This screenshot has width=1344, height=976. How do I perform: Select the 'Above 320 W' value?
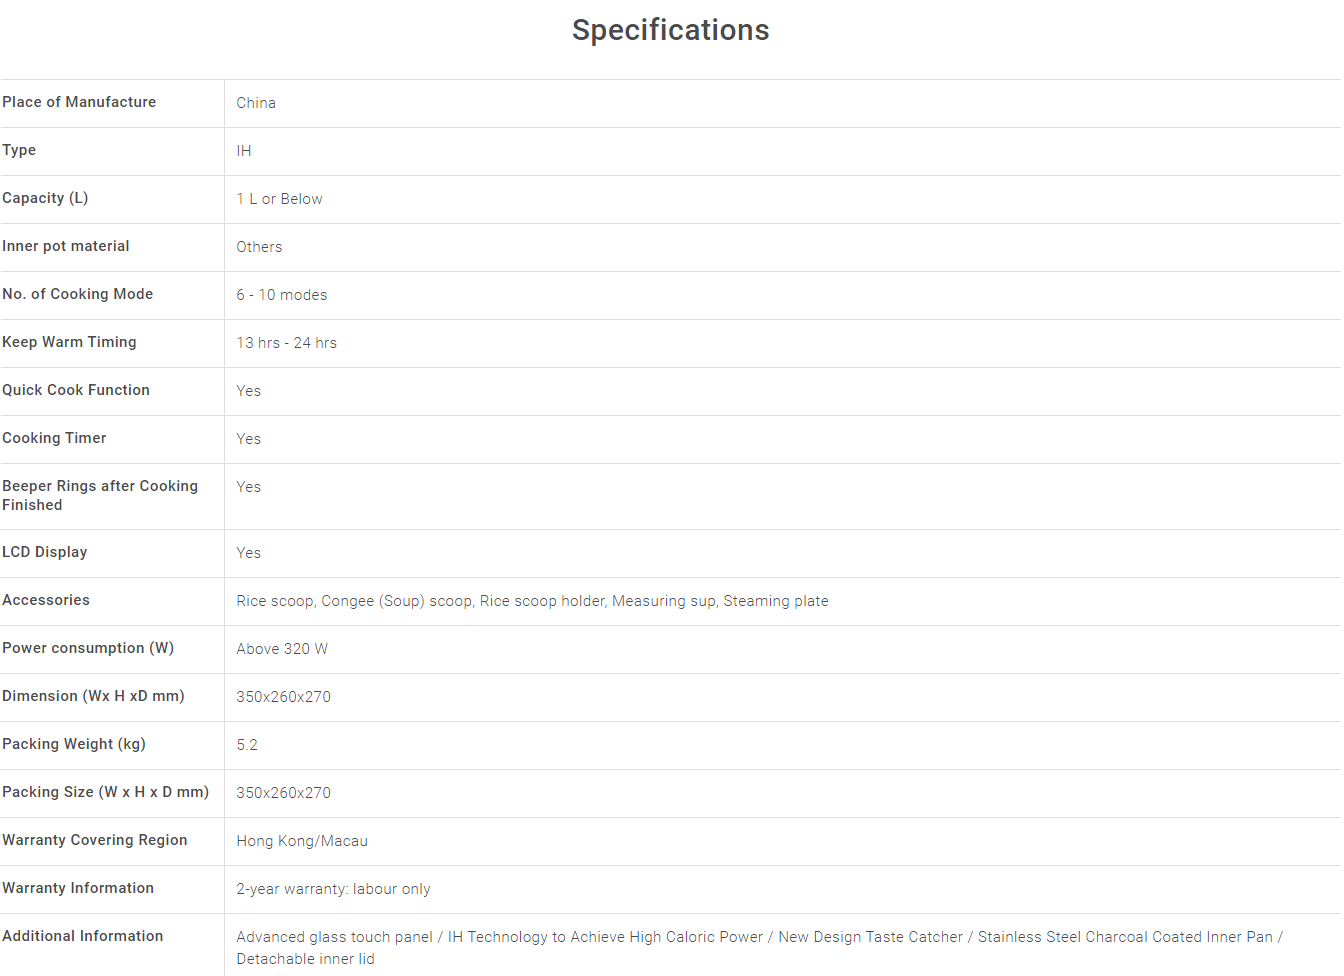click(282, 649)
